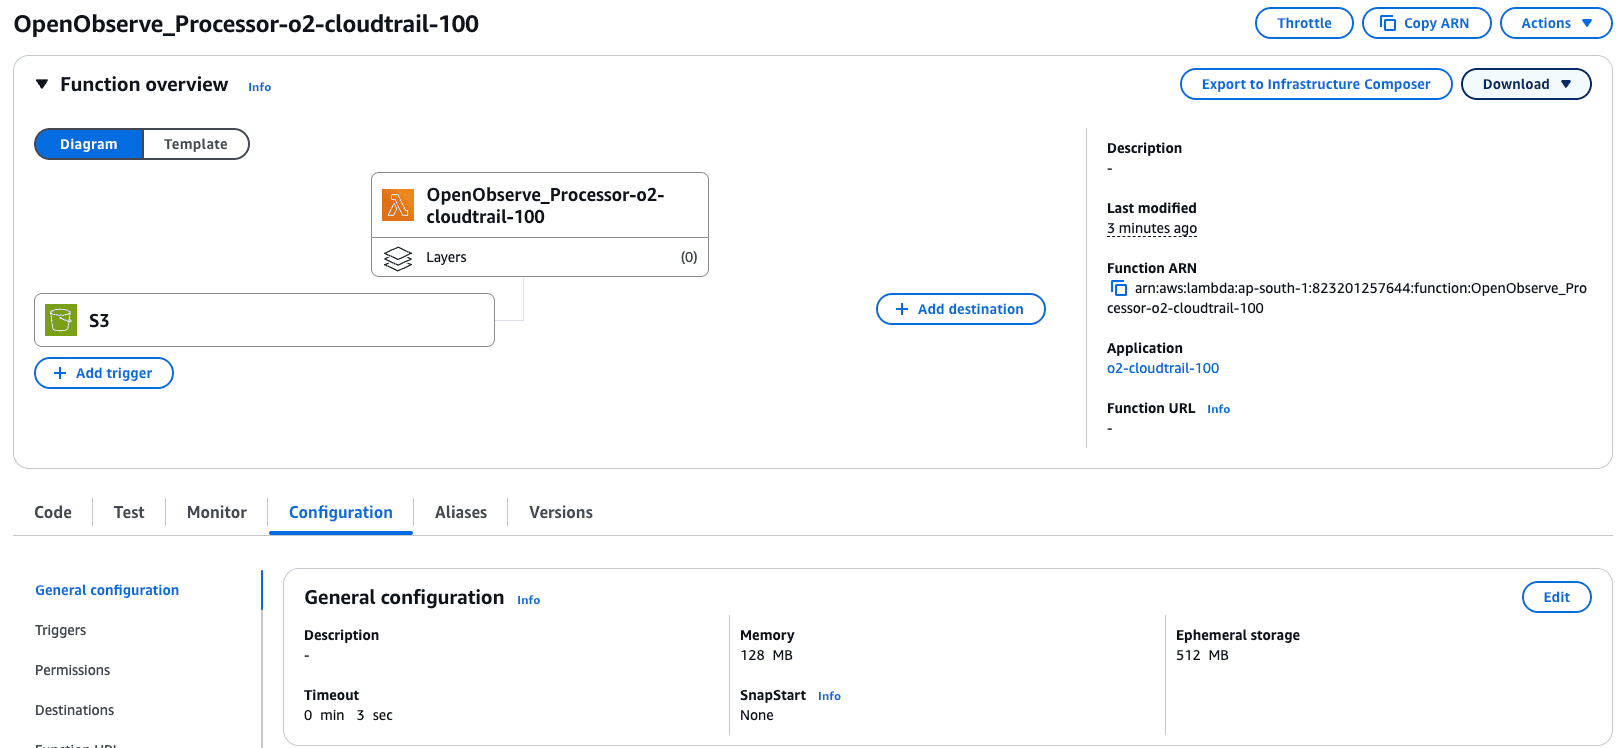Click the '512 MB' ephemeral storage value

click(1202, 655)
